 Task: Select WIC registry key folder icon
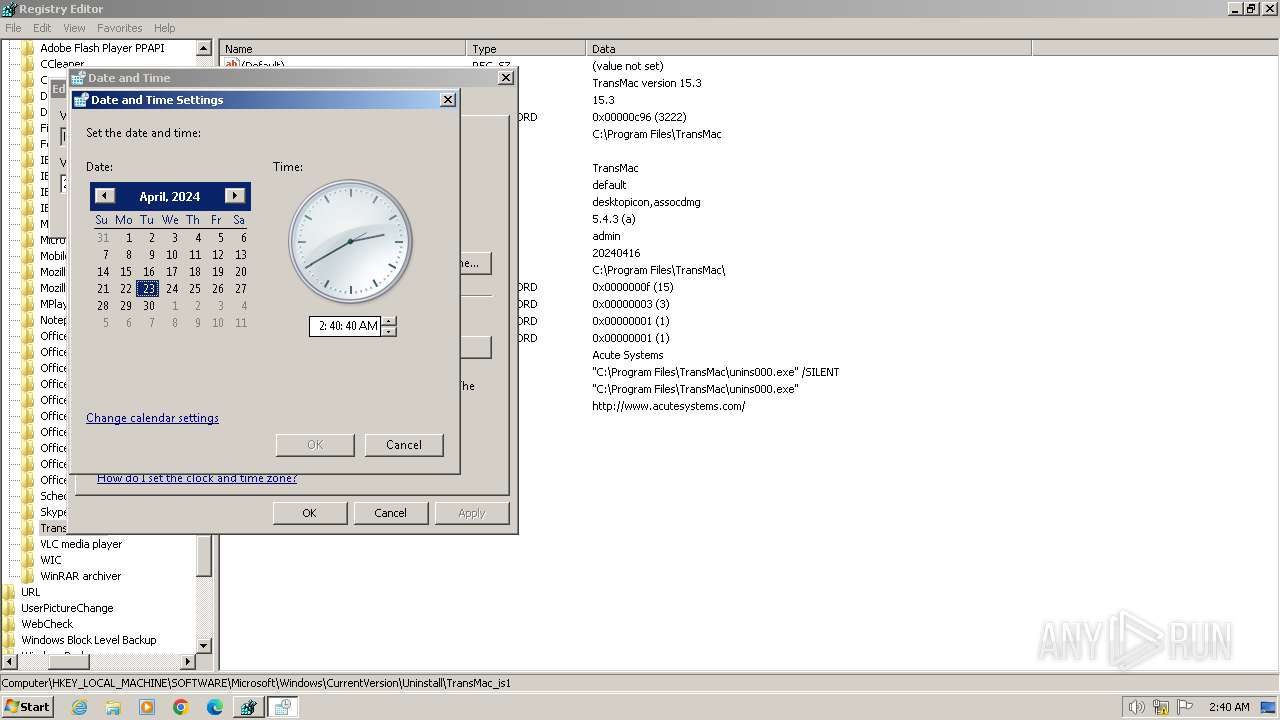coord(28,560)
